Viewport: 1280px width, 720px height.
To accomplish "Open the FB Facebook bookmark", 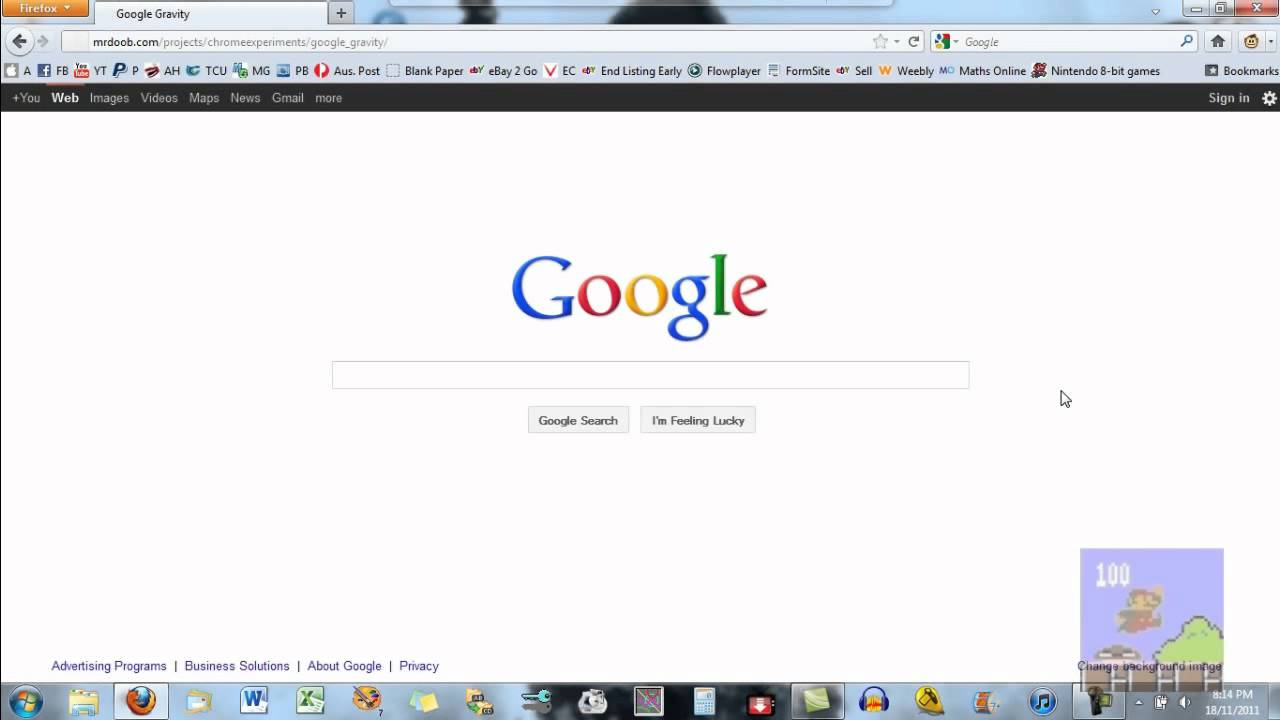I will 53,71.
